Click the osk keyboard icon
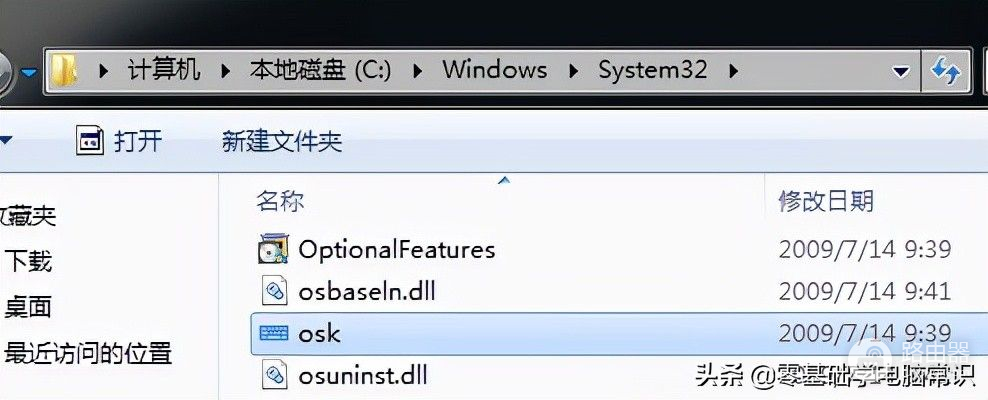Viewport: 988px width, 400px height. point(273,333)
